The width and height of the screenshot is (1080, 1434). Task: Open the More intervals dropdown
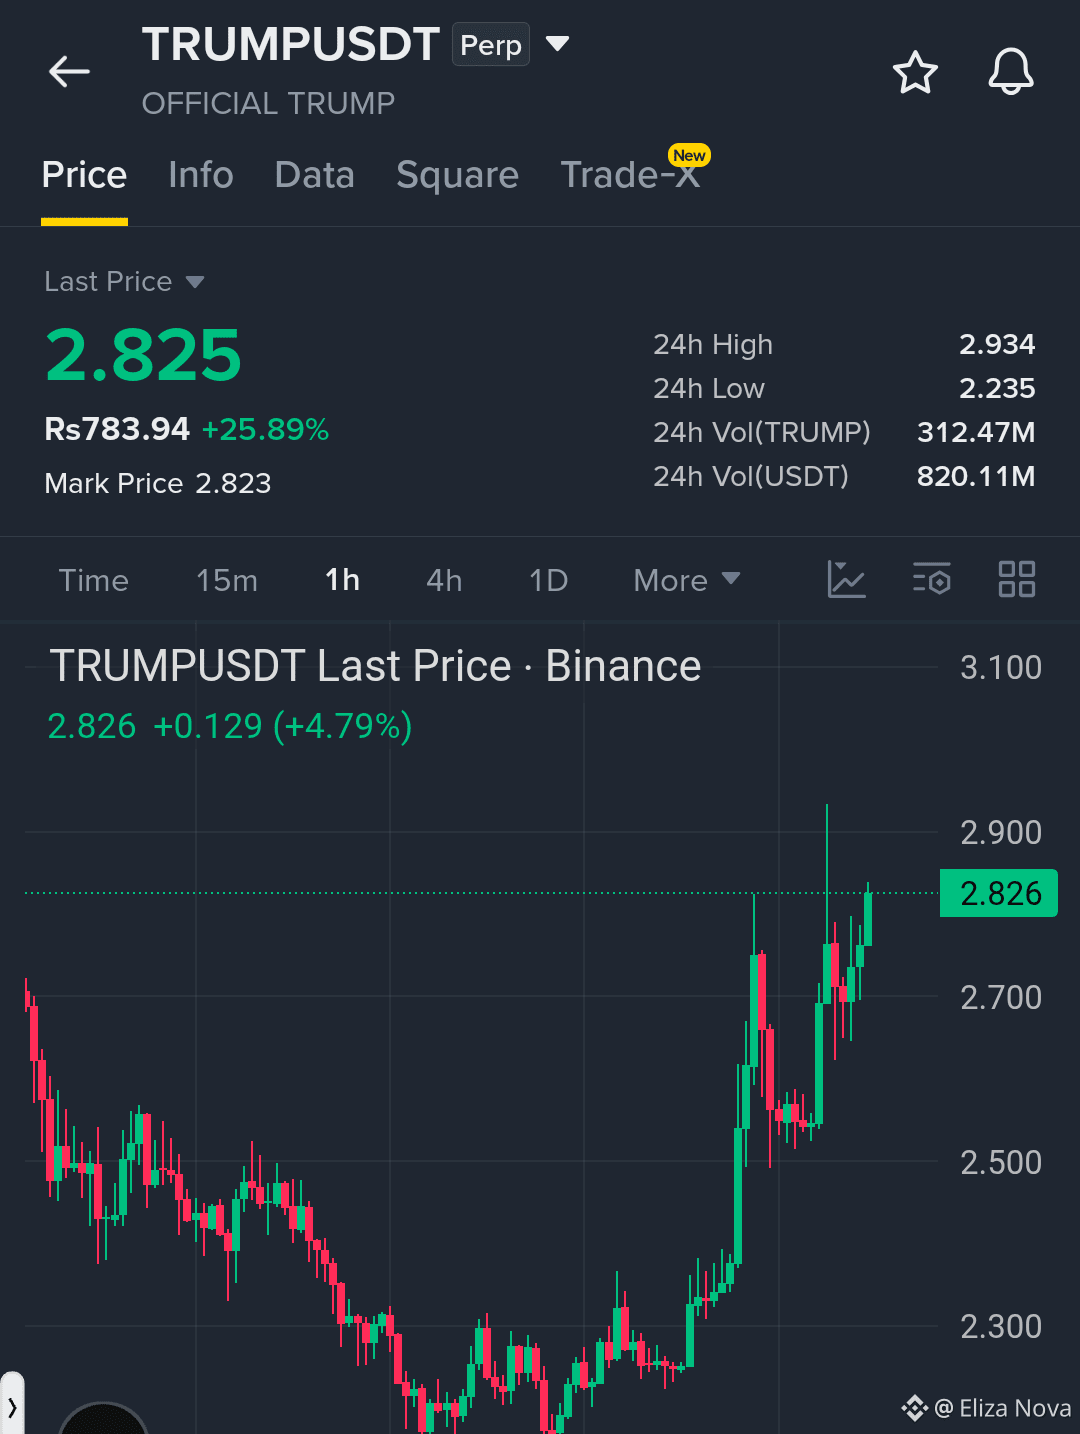pos(687,580)
